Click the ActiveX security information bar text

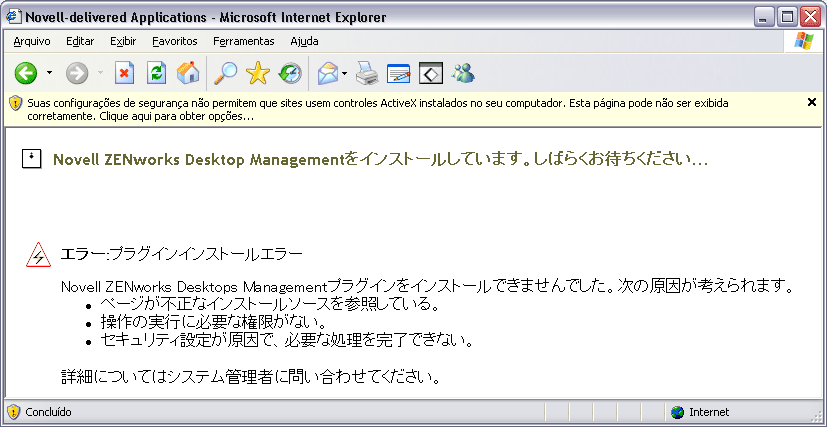point(378,110)
